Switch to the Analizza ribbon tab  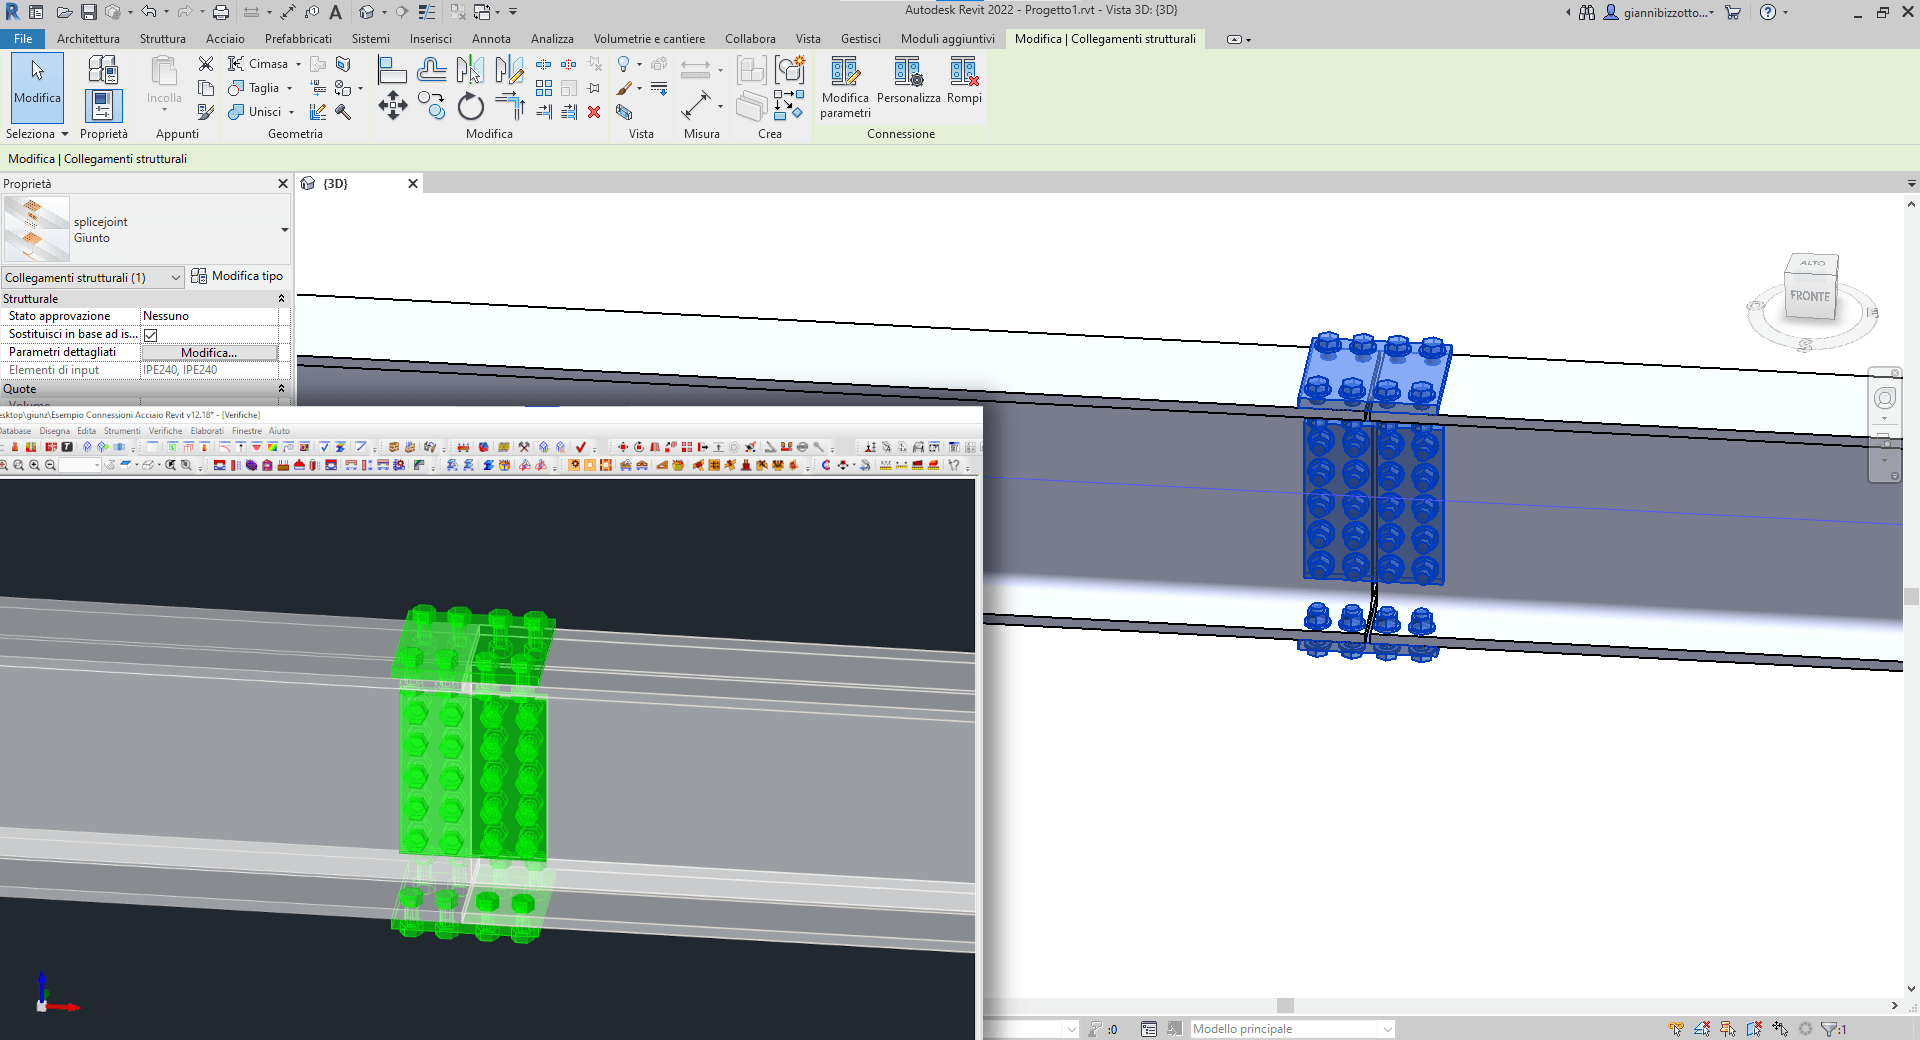pyautogui.click(x=552, y=39)
